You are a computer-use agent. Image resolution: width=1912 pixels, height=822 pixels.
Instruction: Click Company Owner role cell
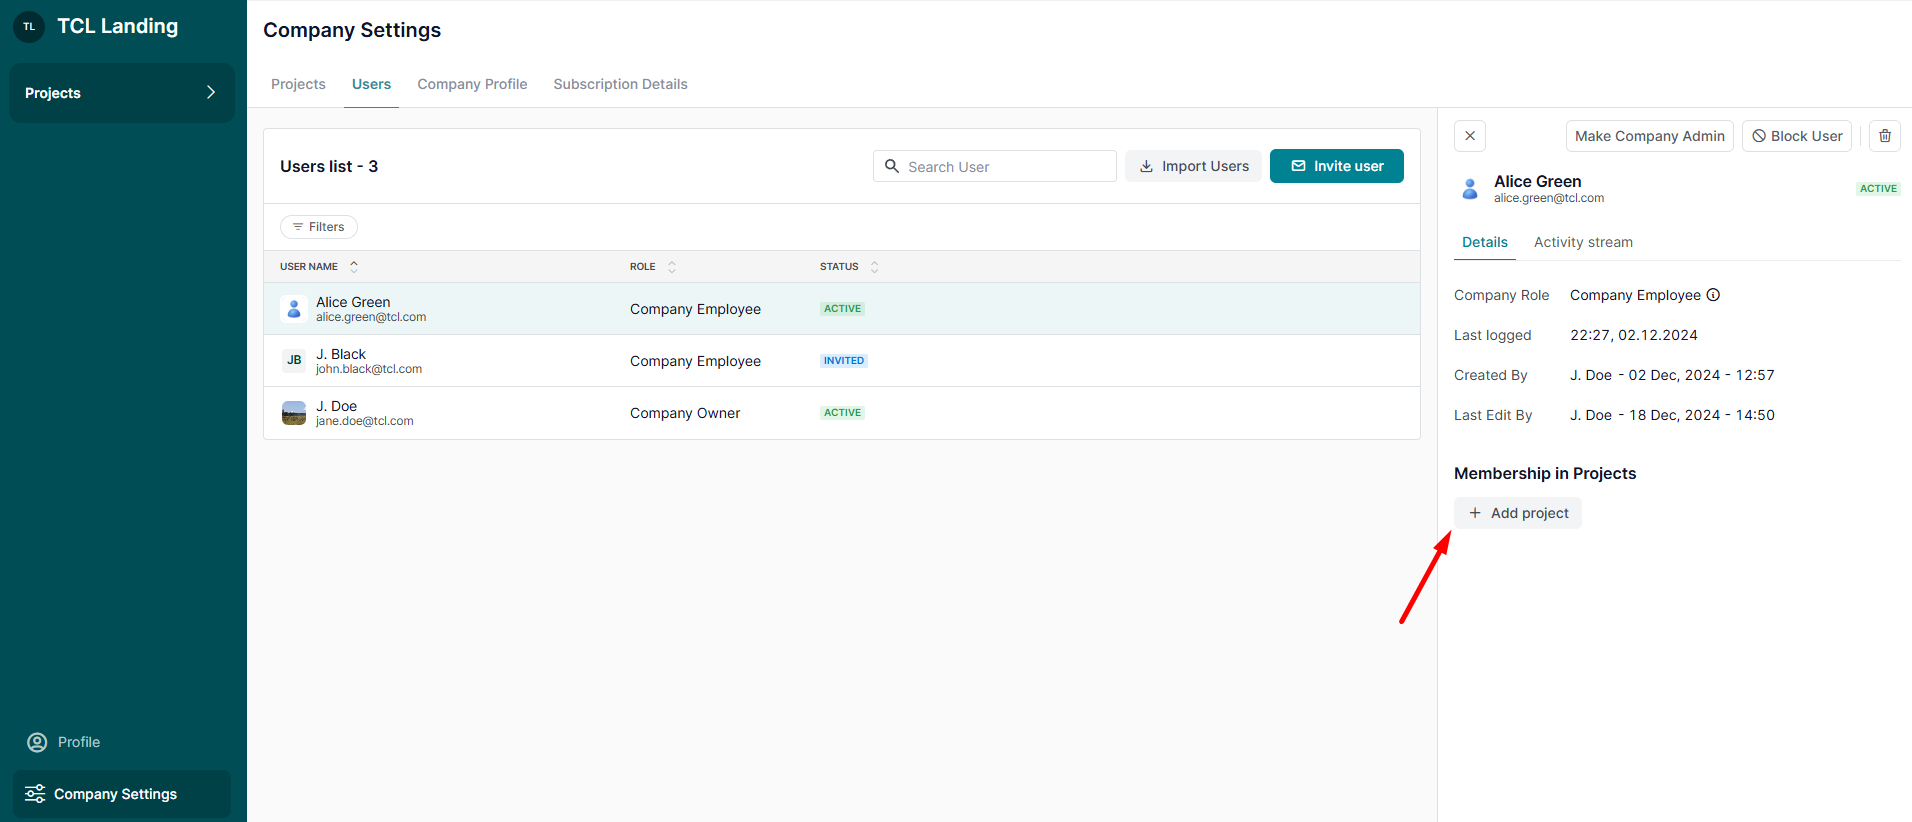coord(685,413)
